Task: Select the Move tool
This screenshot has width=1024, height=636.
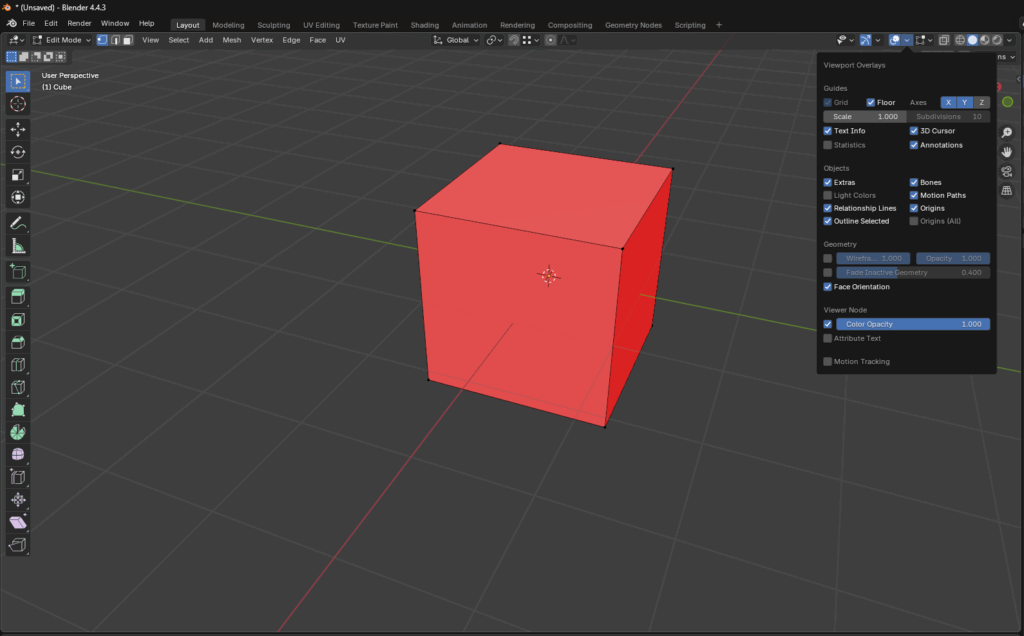Action: pos(18,129)
